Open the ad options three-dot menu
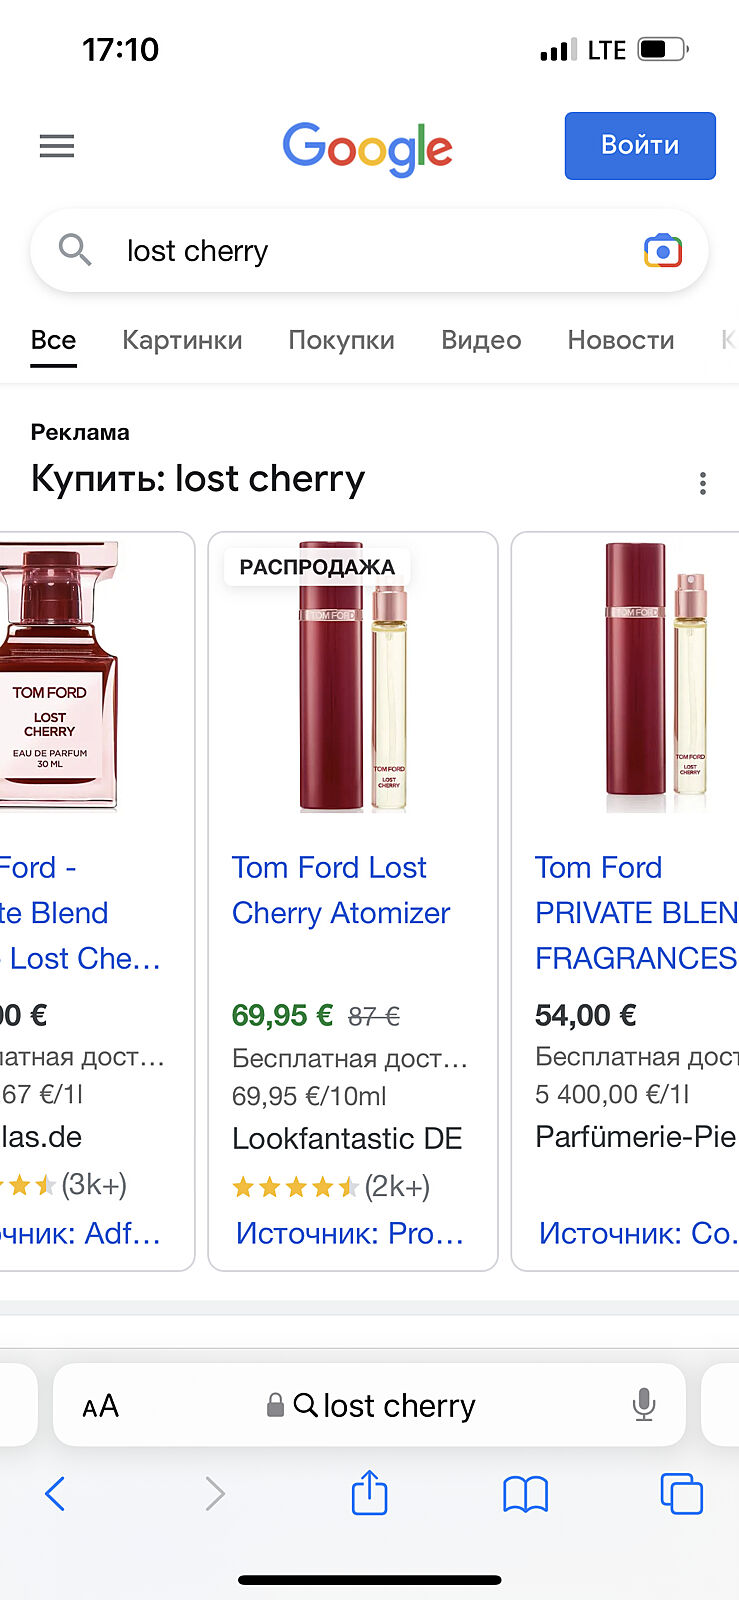The width and height of the screenshot is (739, 1600). 703,484
